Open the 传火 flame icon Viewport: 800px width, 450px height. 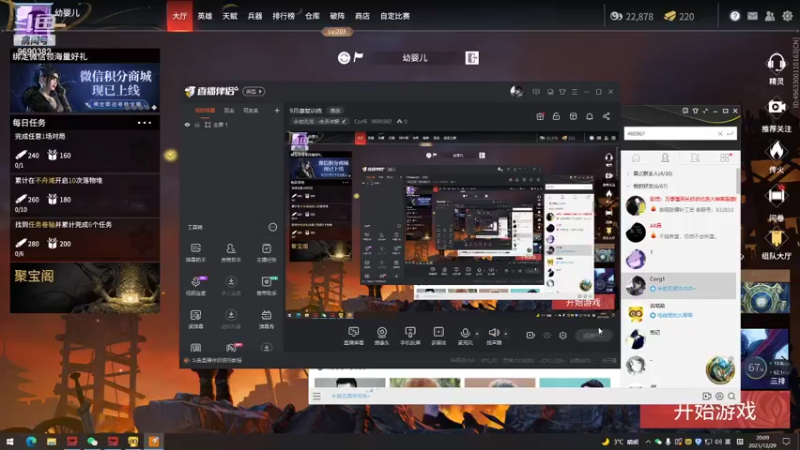point(776,151)
